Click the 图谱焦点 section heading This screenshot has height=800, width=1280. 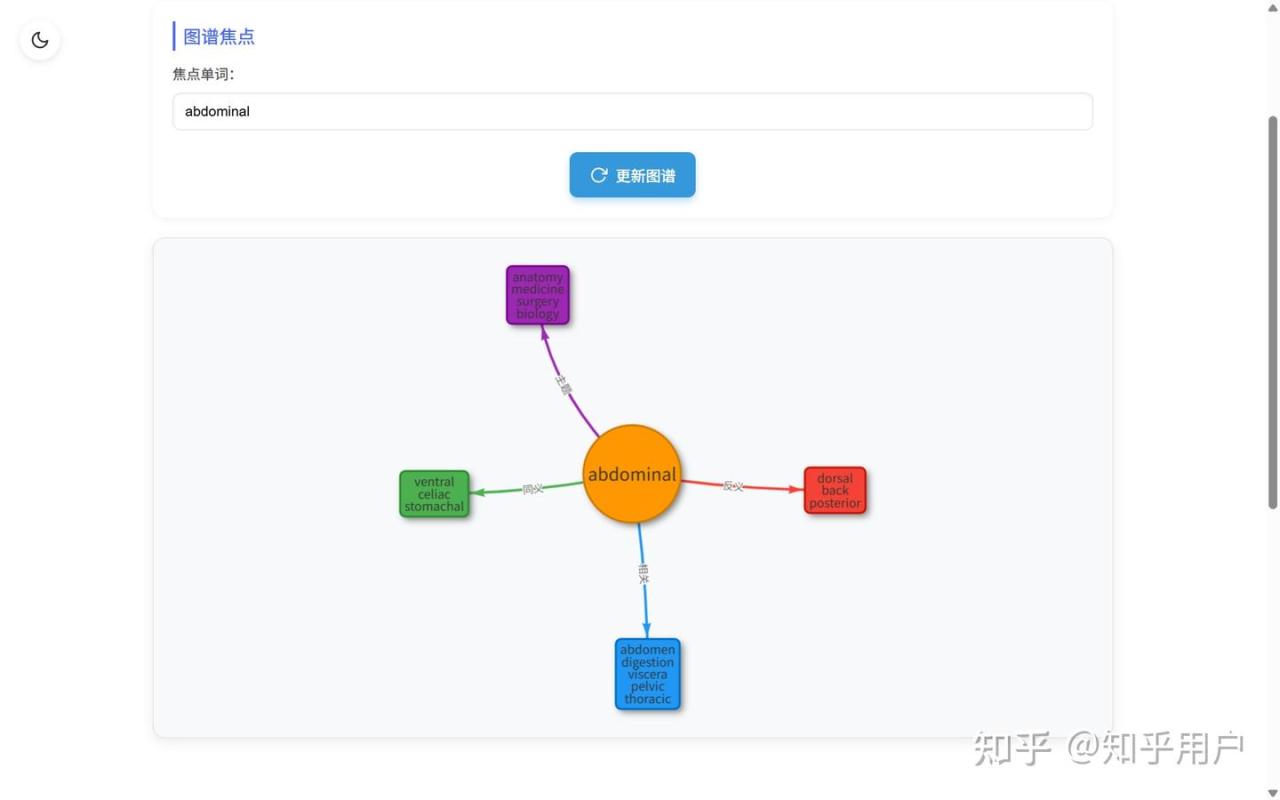tap(219, 37)
